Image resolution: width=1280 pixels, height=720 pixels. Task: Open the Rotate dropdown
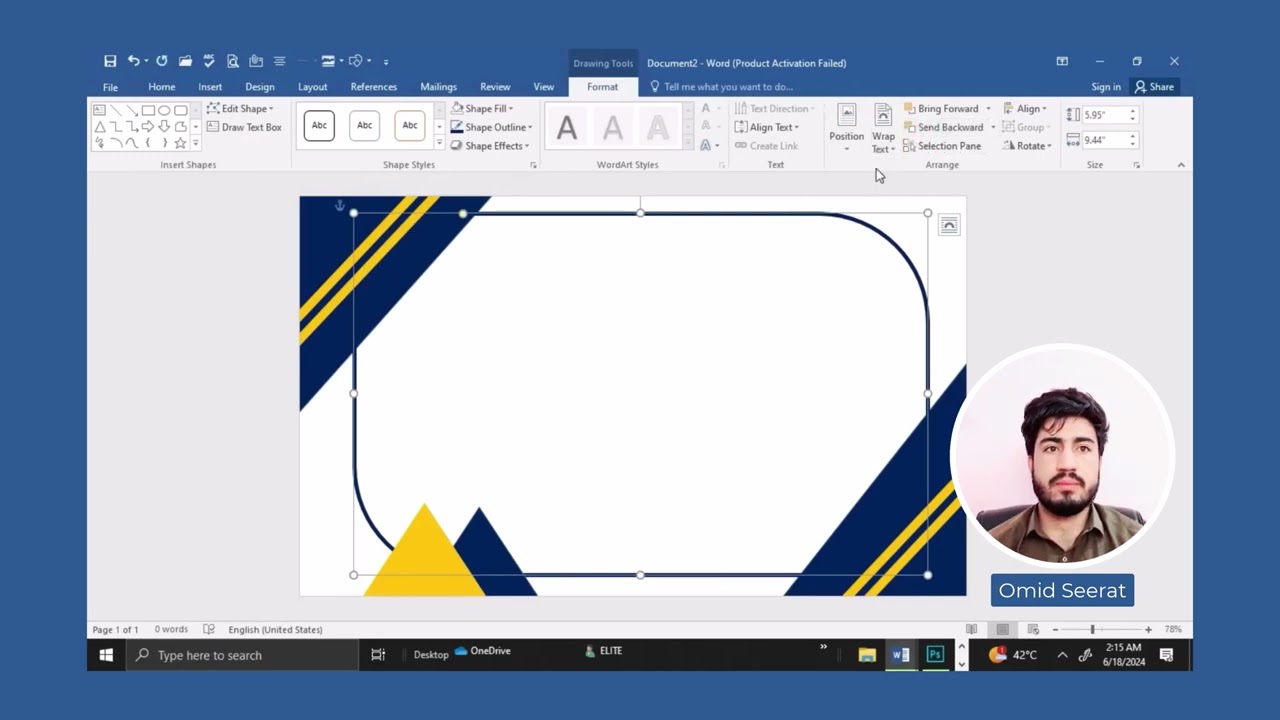click(1027, 146)
